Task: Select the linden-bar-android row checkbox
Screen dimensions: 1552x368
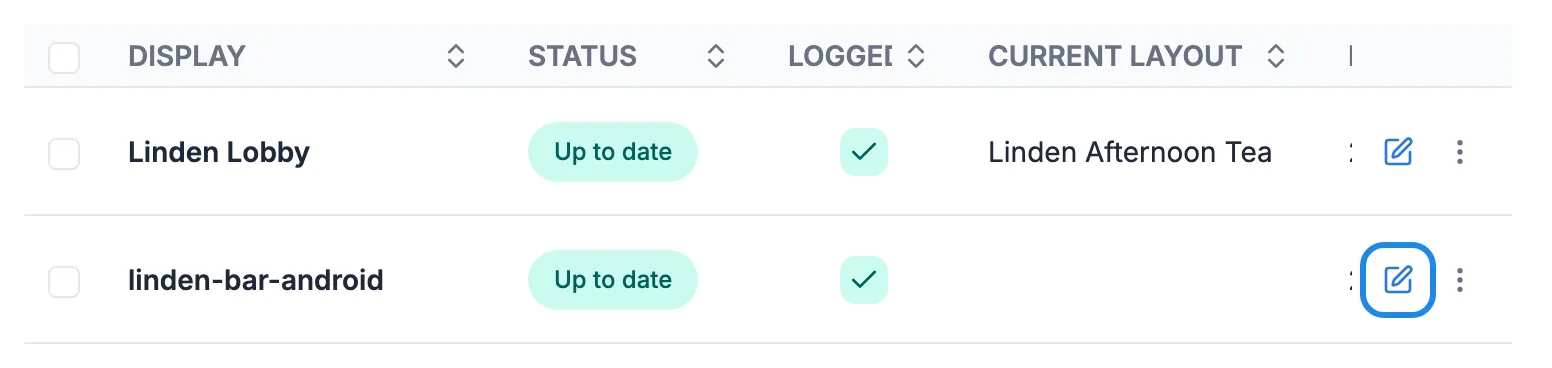Action: pyautogui.click(x=64, y=281)
